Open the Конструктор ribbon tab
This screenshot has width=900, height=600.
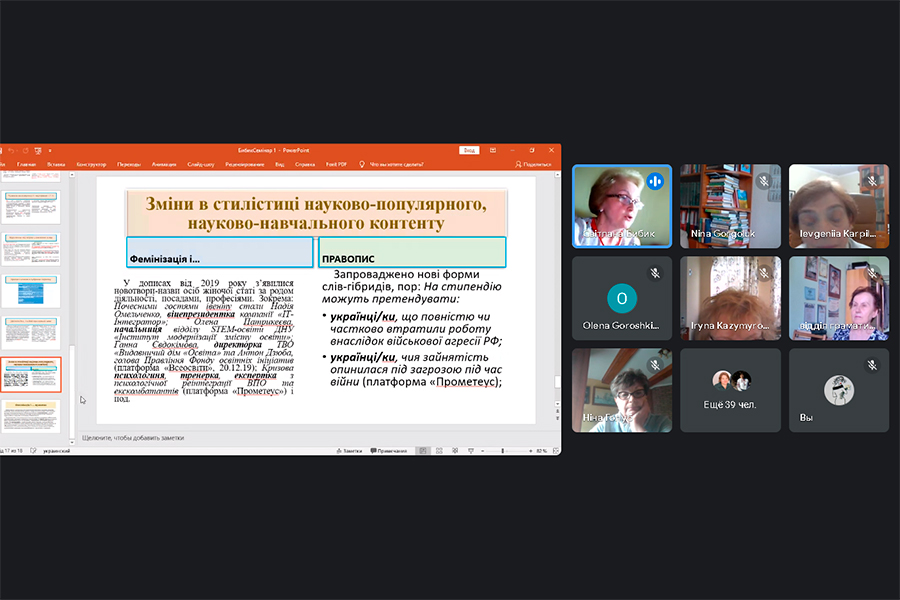pyautogui.click(x=91, y=164)
